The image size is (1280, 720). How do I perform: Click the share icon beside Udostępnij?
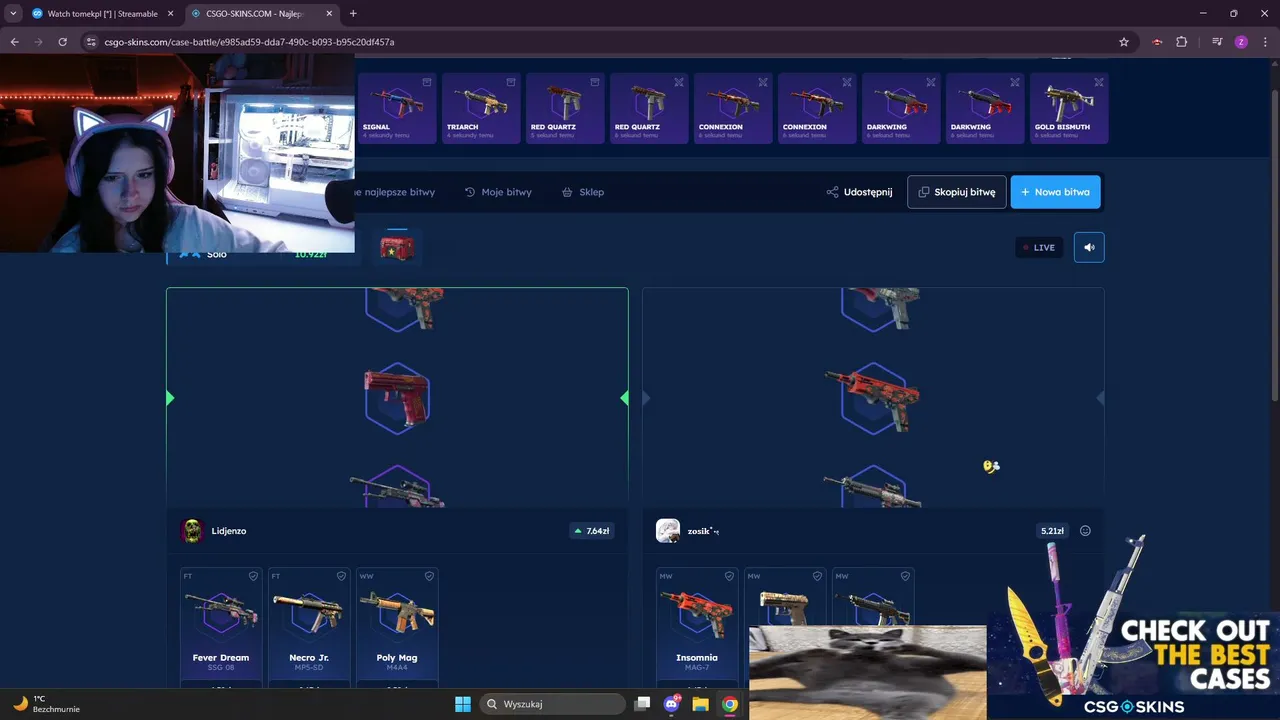[x=832, y=192]
